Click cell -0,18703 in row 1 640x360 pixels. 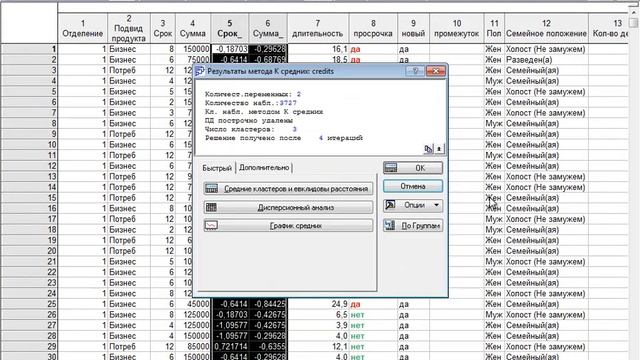click(229, 49)
